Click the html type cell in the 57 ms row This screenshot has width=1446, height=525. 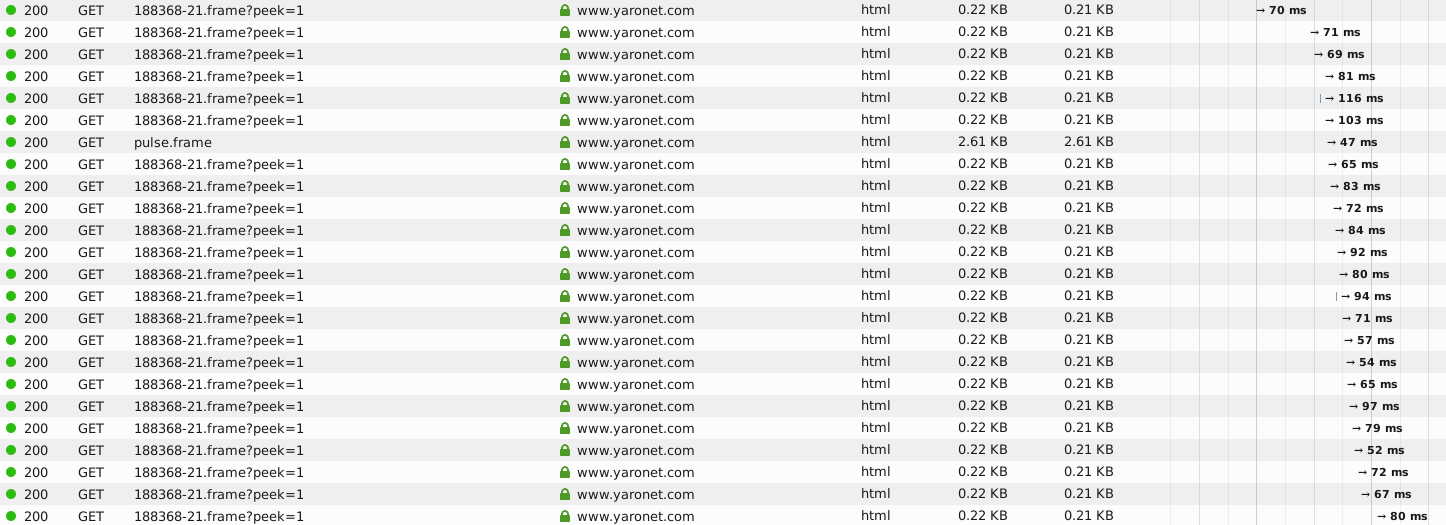[875, 340]
